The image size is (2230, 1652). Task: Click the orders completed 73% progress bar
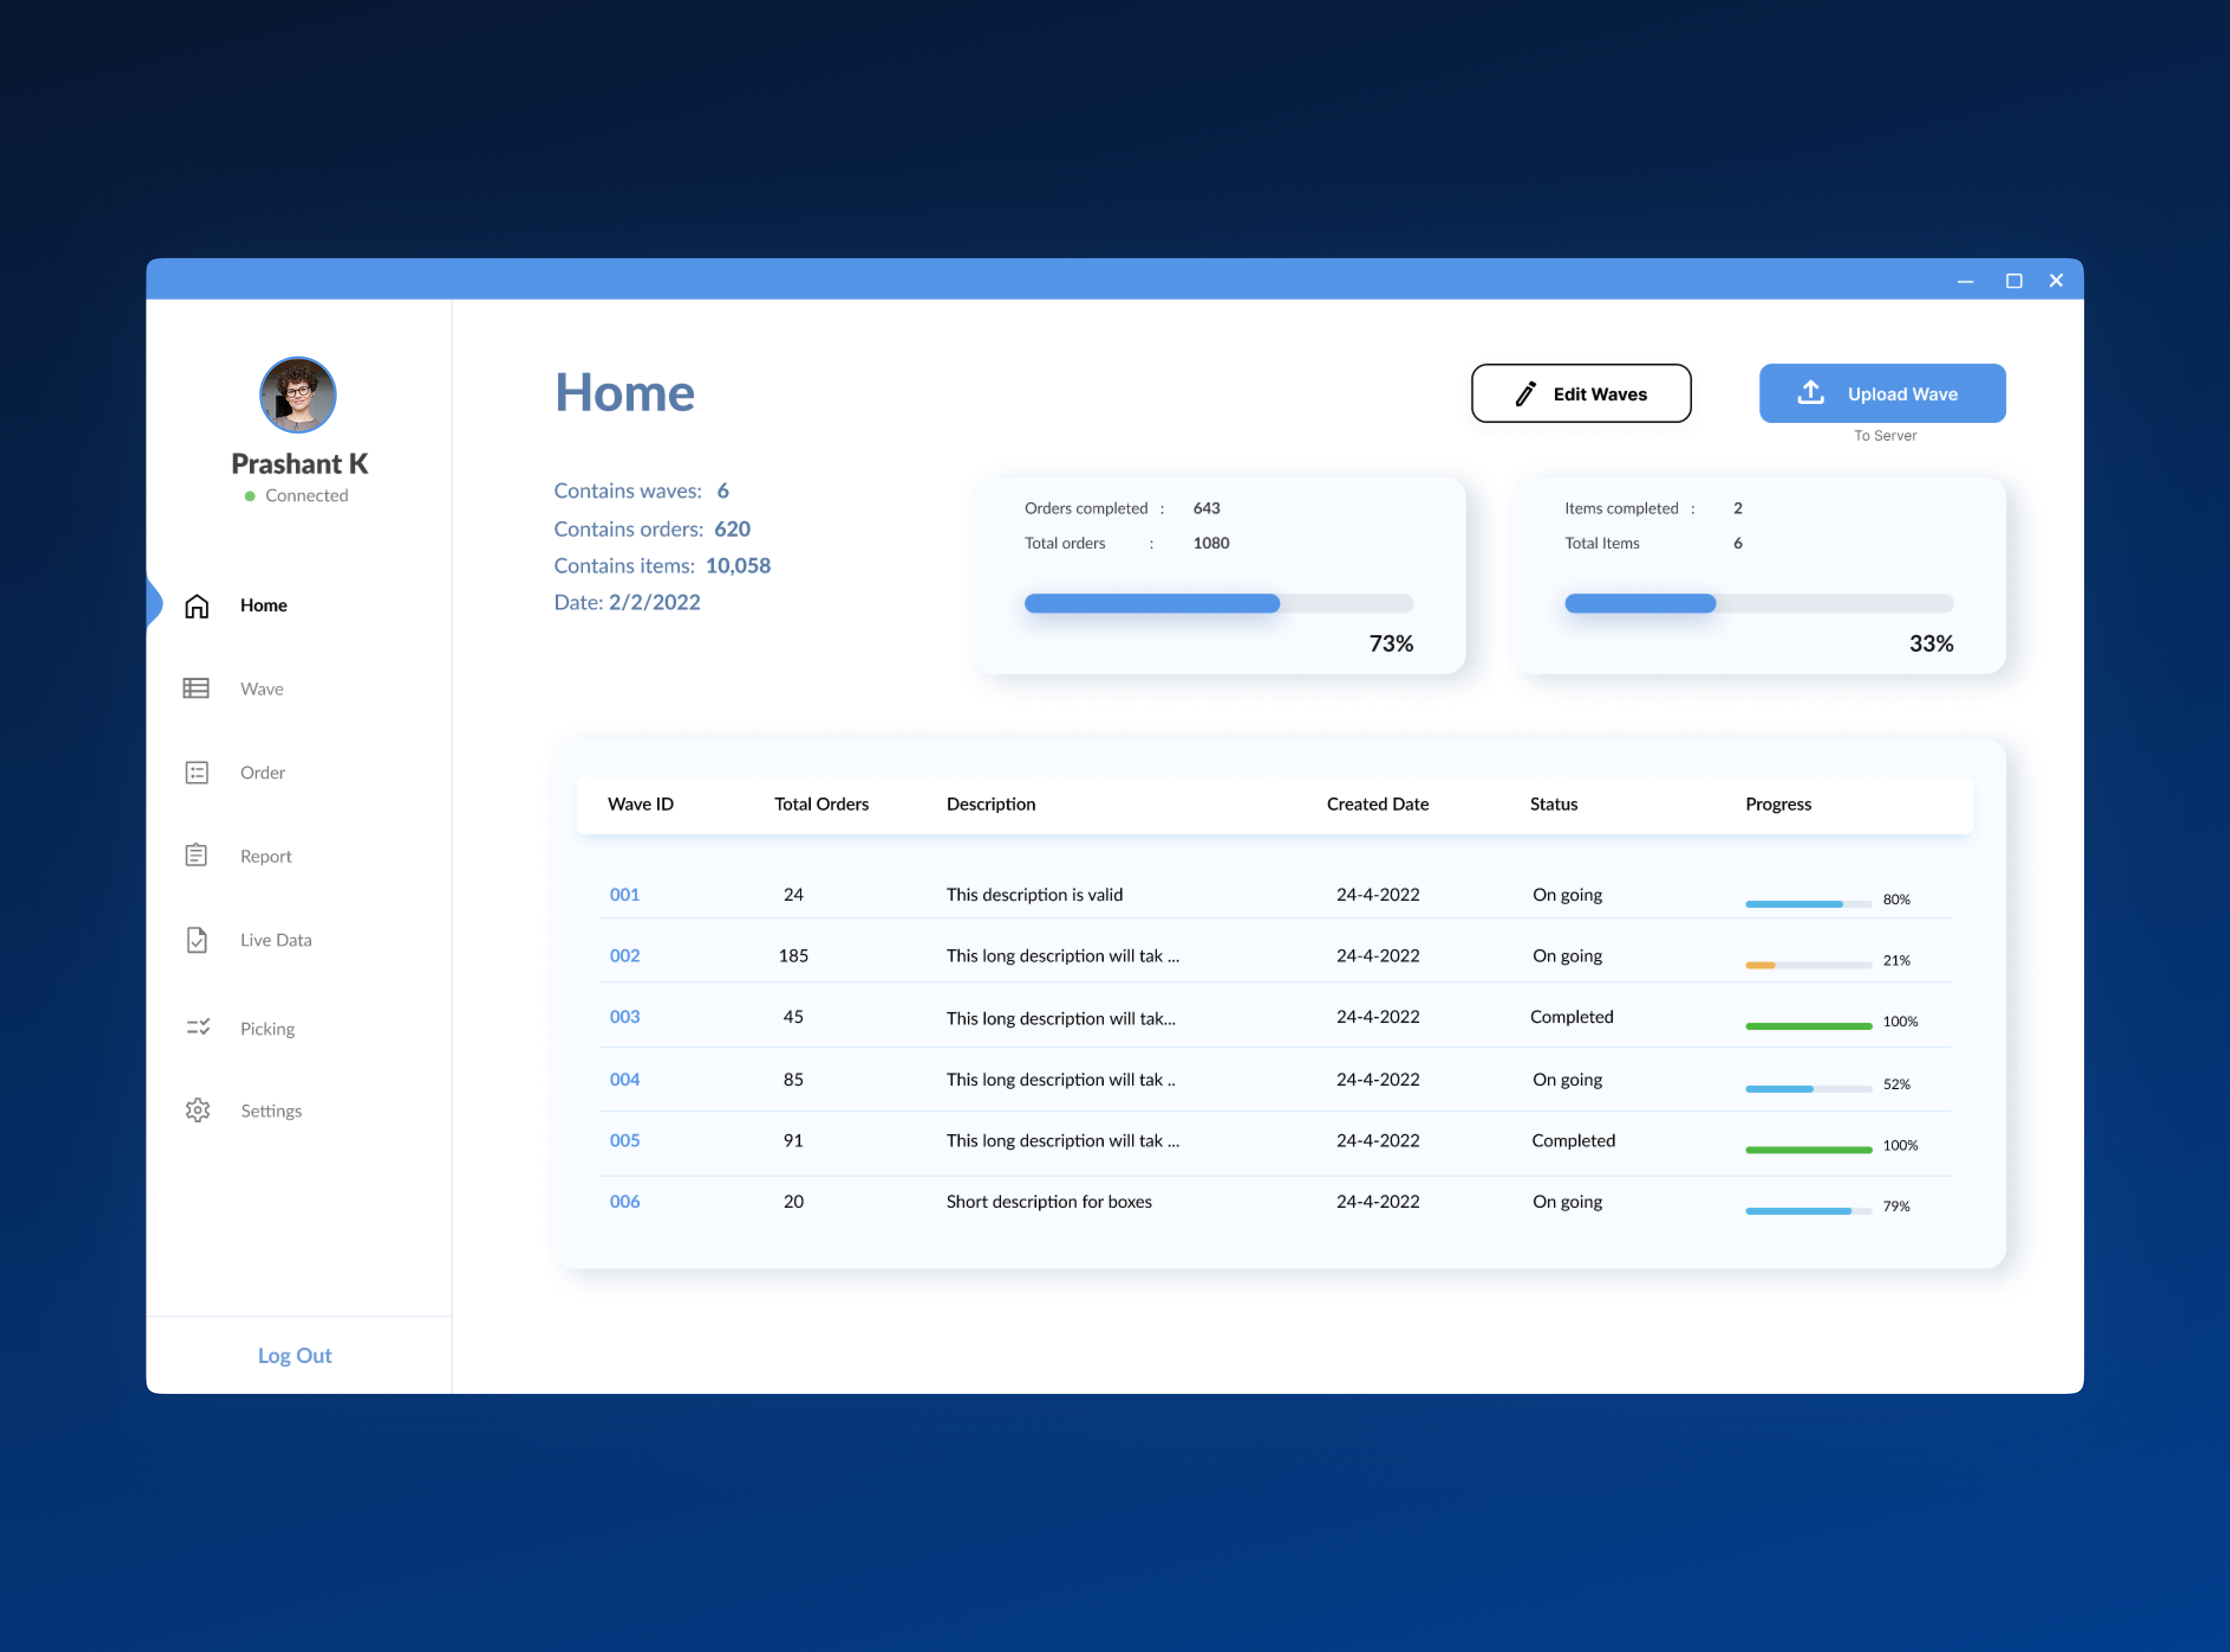click(x=1219, y=603)
